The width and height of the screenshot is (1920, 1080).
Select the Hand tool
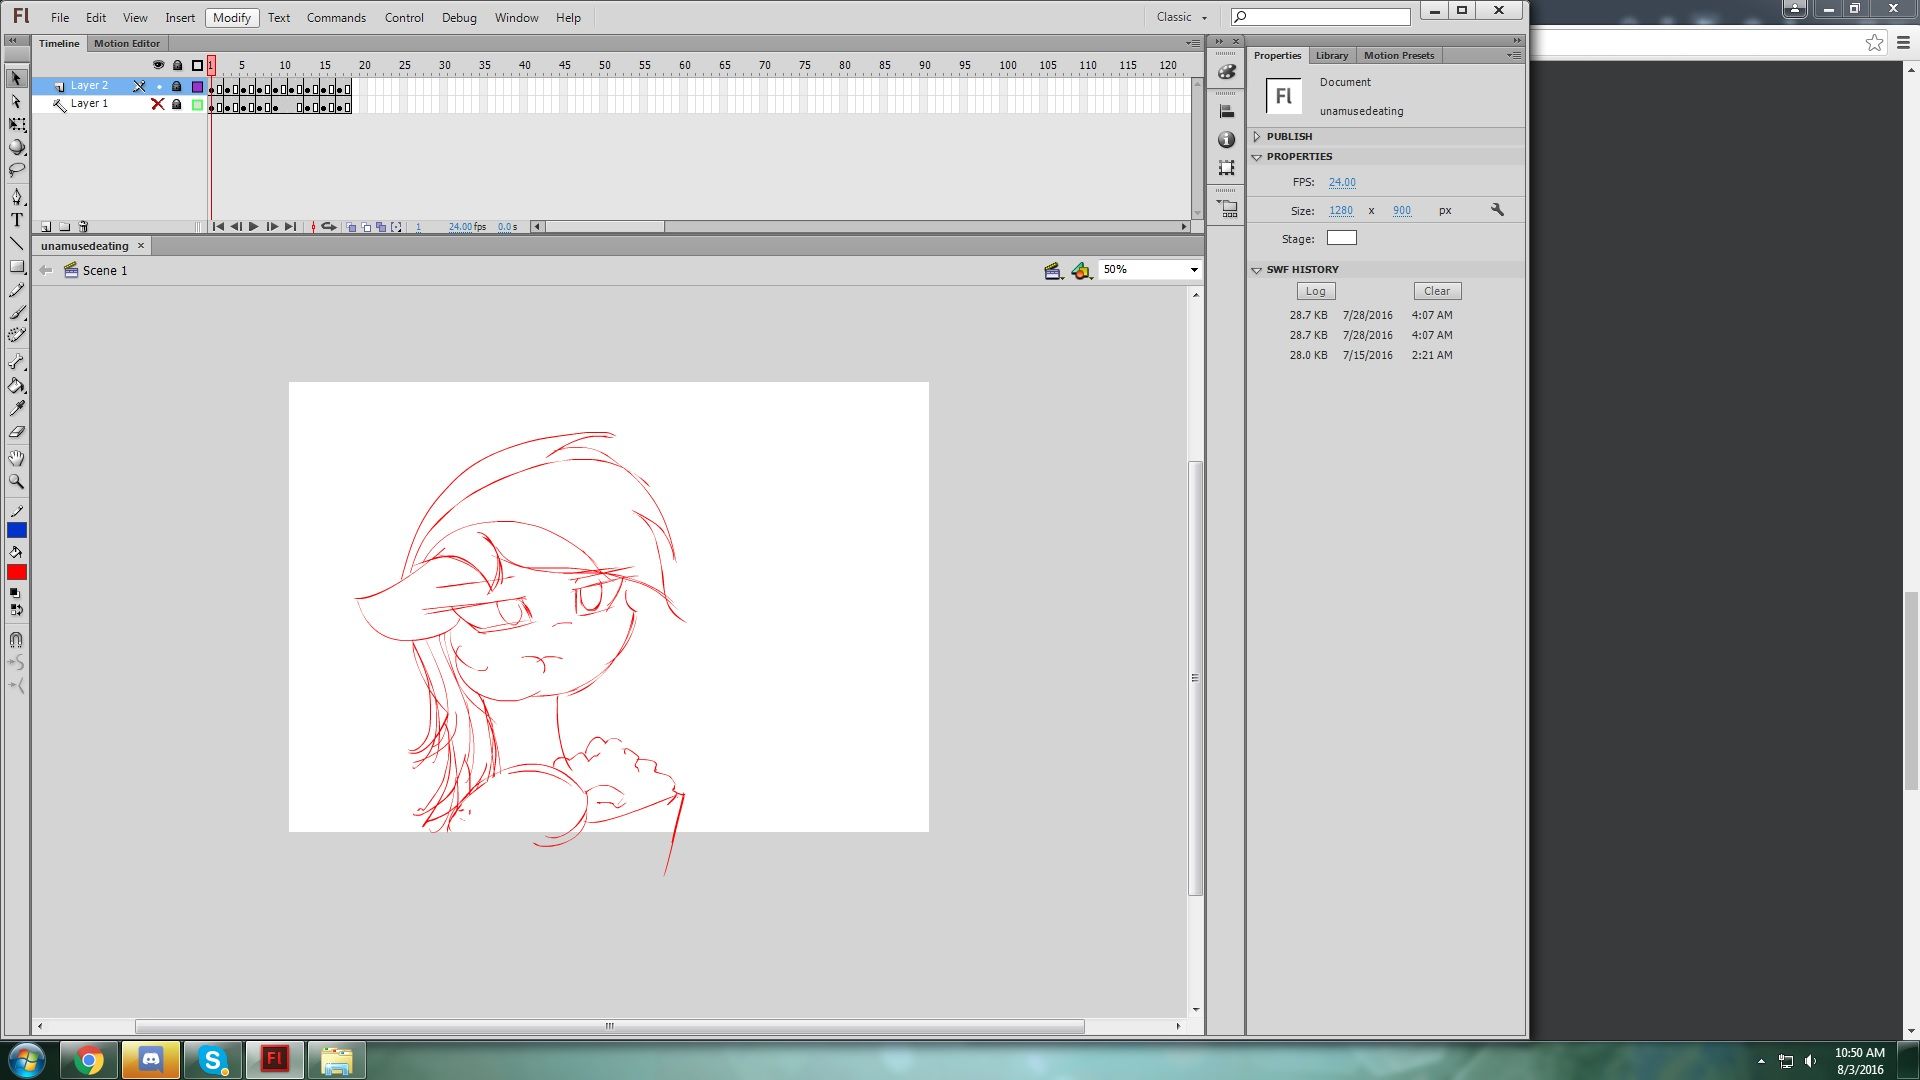tap(17, 458)
